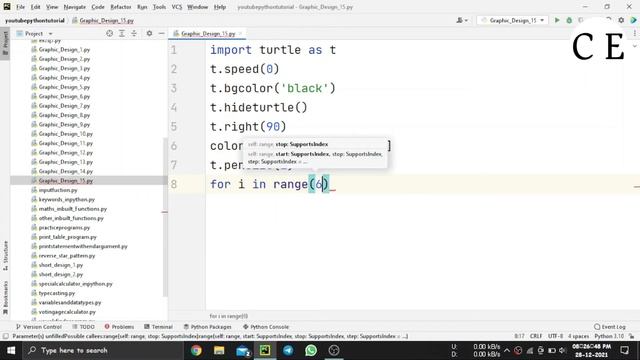Open the Python Console tool window
The width and height of the screenshot is (640, 360).
tap(266, 327)
